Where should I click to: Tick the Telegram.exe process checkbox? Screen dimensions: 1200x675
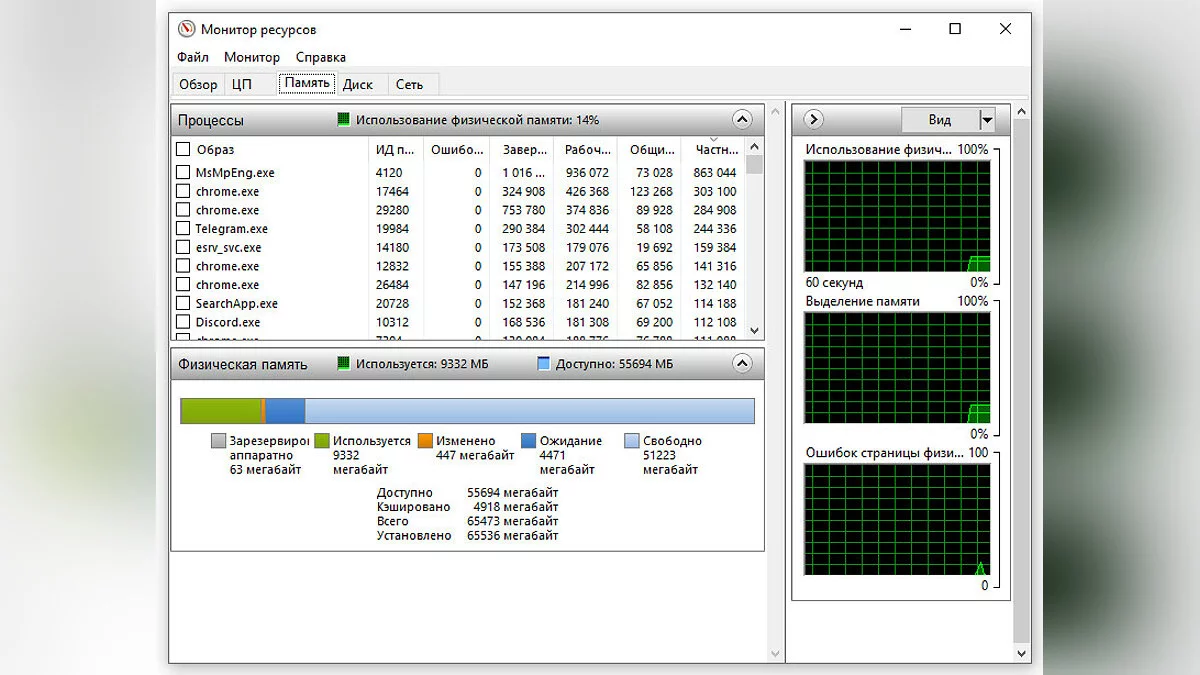(x=183, y=229)
